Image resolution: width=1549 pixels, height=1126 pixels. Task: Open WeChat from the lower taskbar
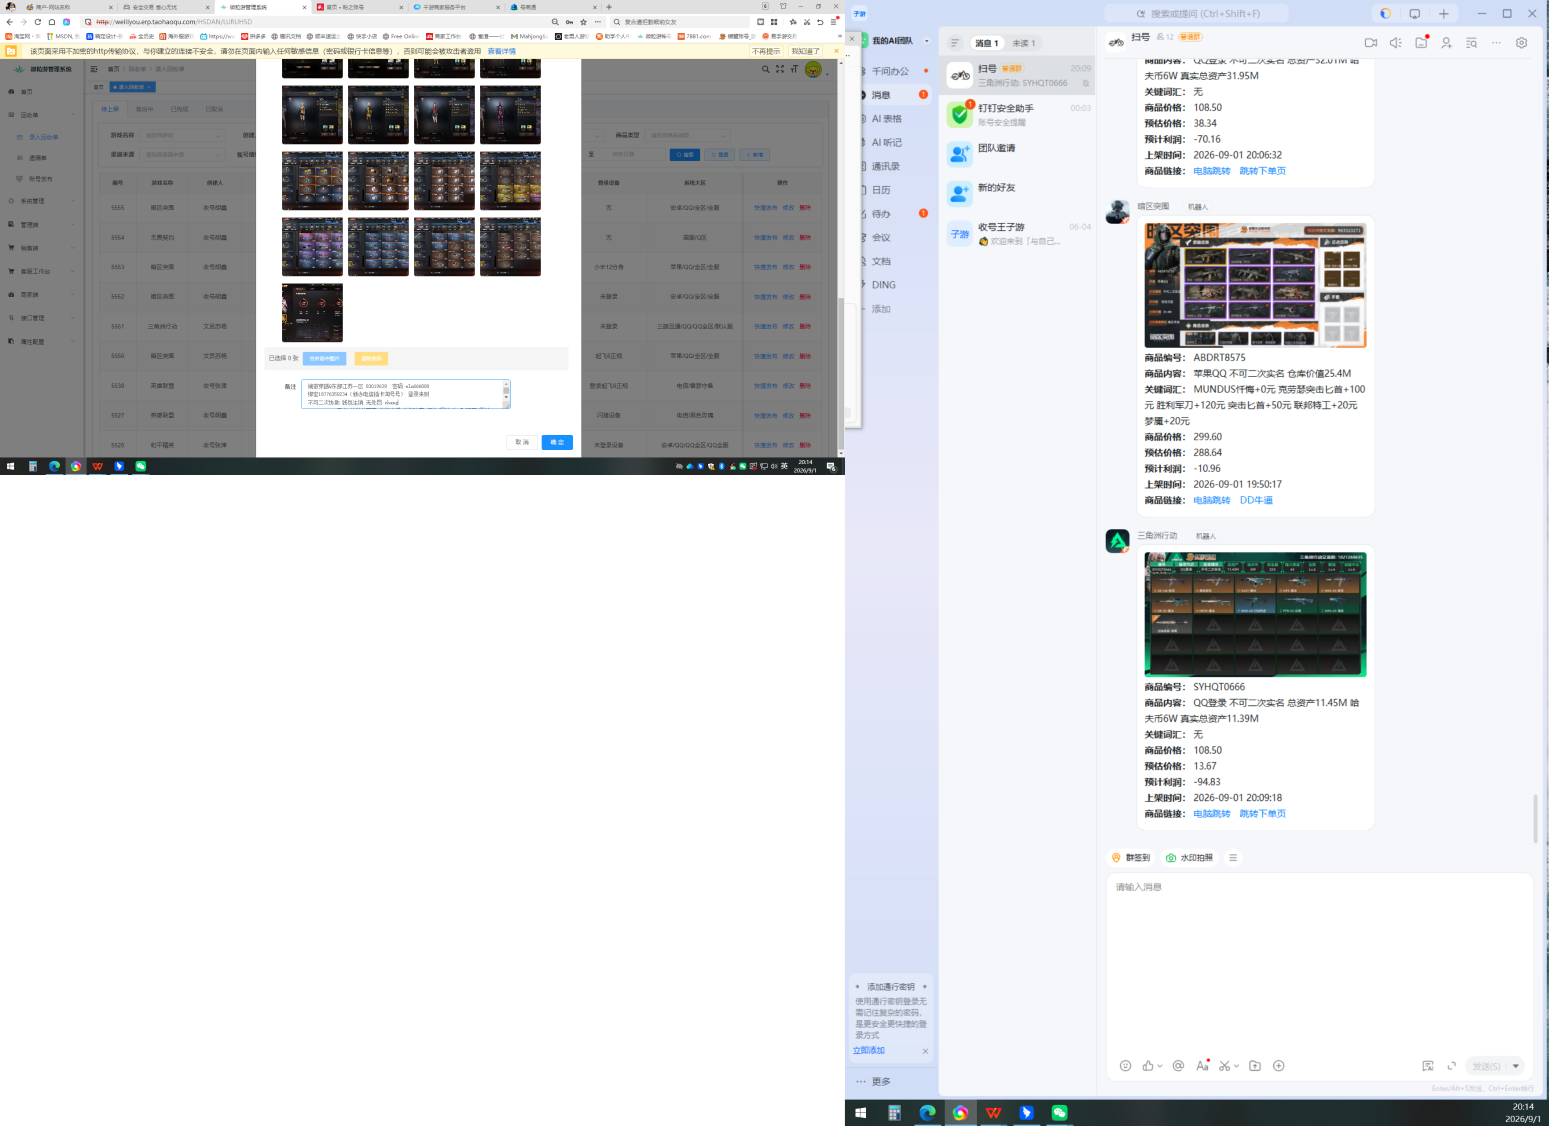1059,1113
